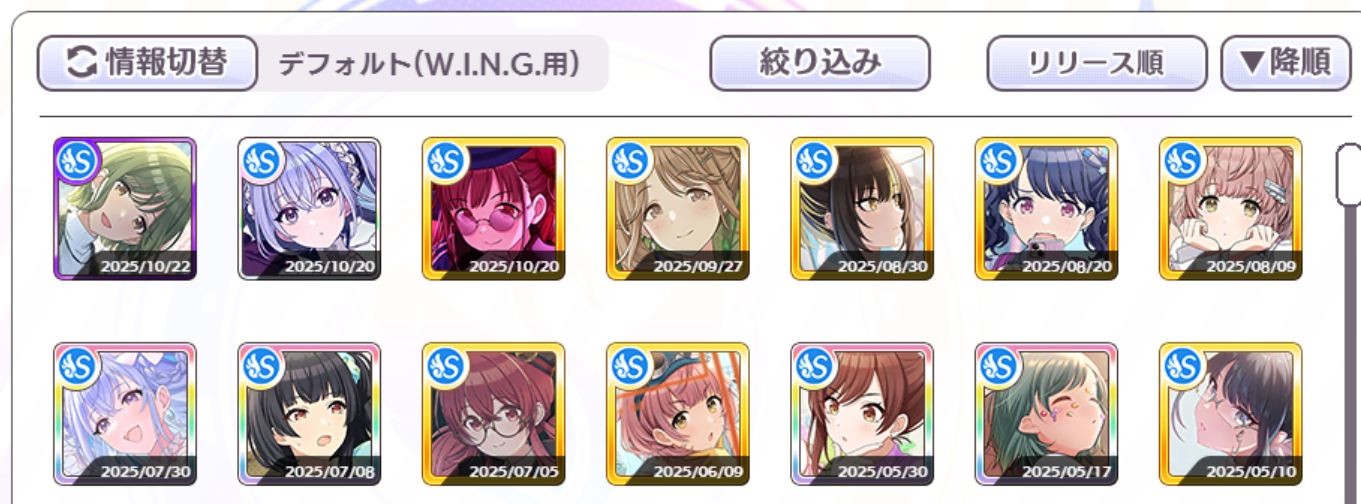Click the S badge on 2025/10/22 card

76,161
